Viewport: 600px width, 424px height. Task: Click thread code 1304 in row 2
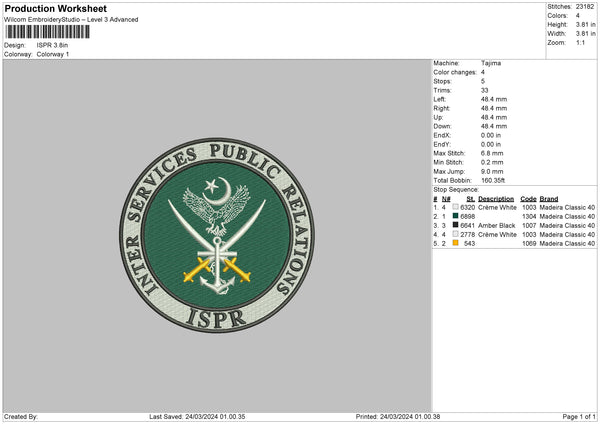(x=529, y=216)
